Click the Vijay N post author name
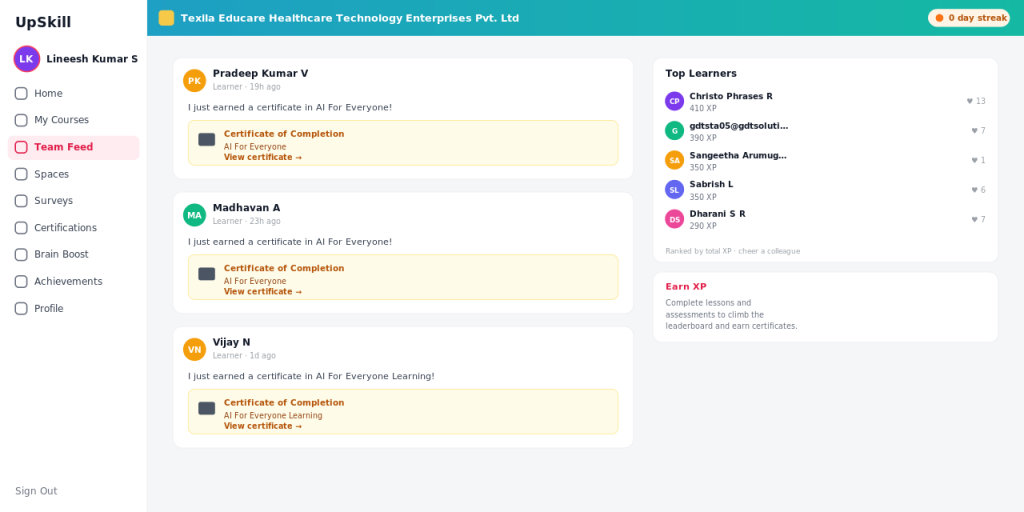The height and width of the screenshot is (512, 1024). [x=231, y=342]
